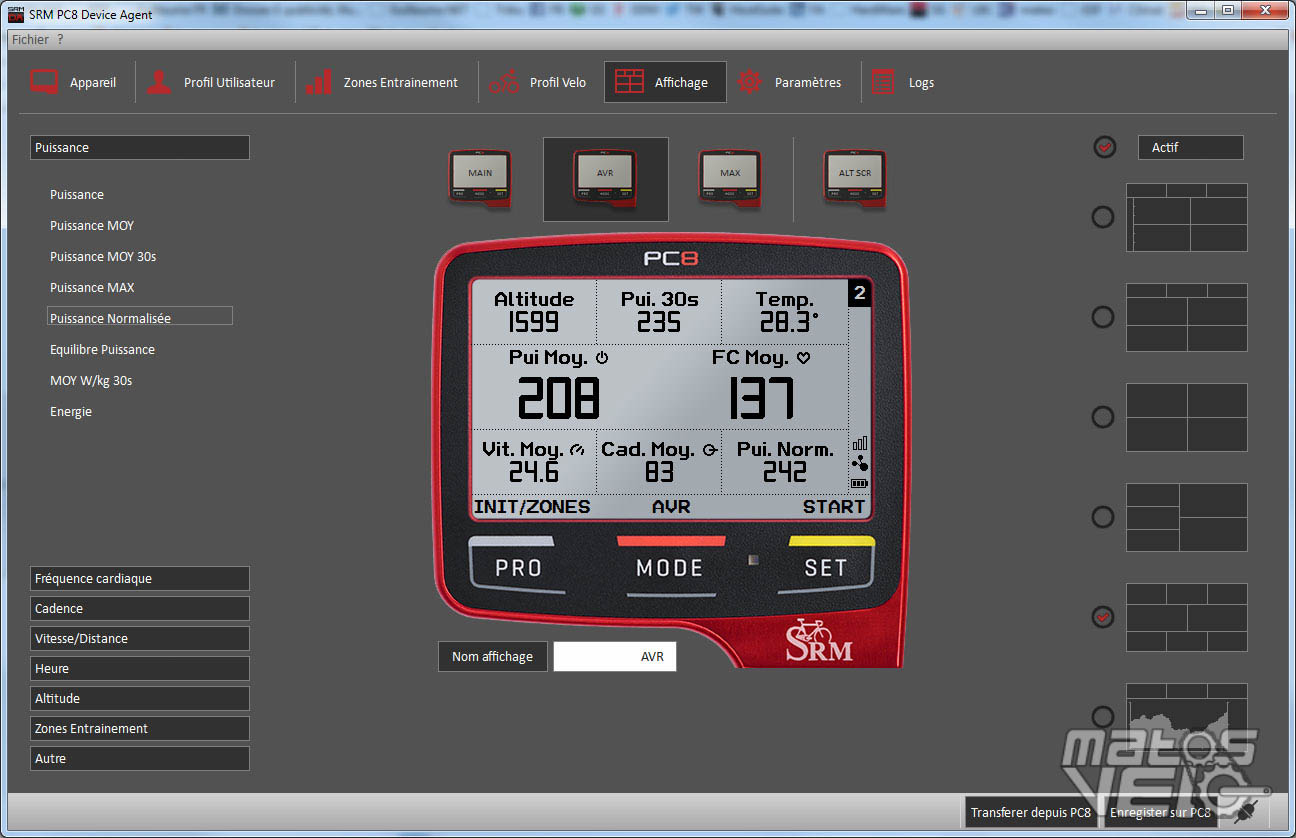
Task: Click the Altitude field on device screen
Action: 534,312
